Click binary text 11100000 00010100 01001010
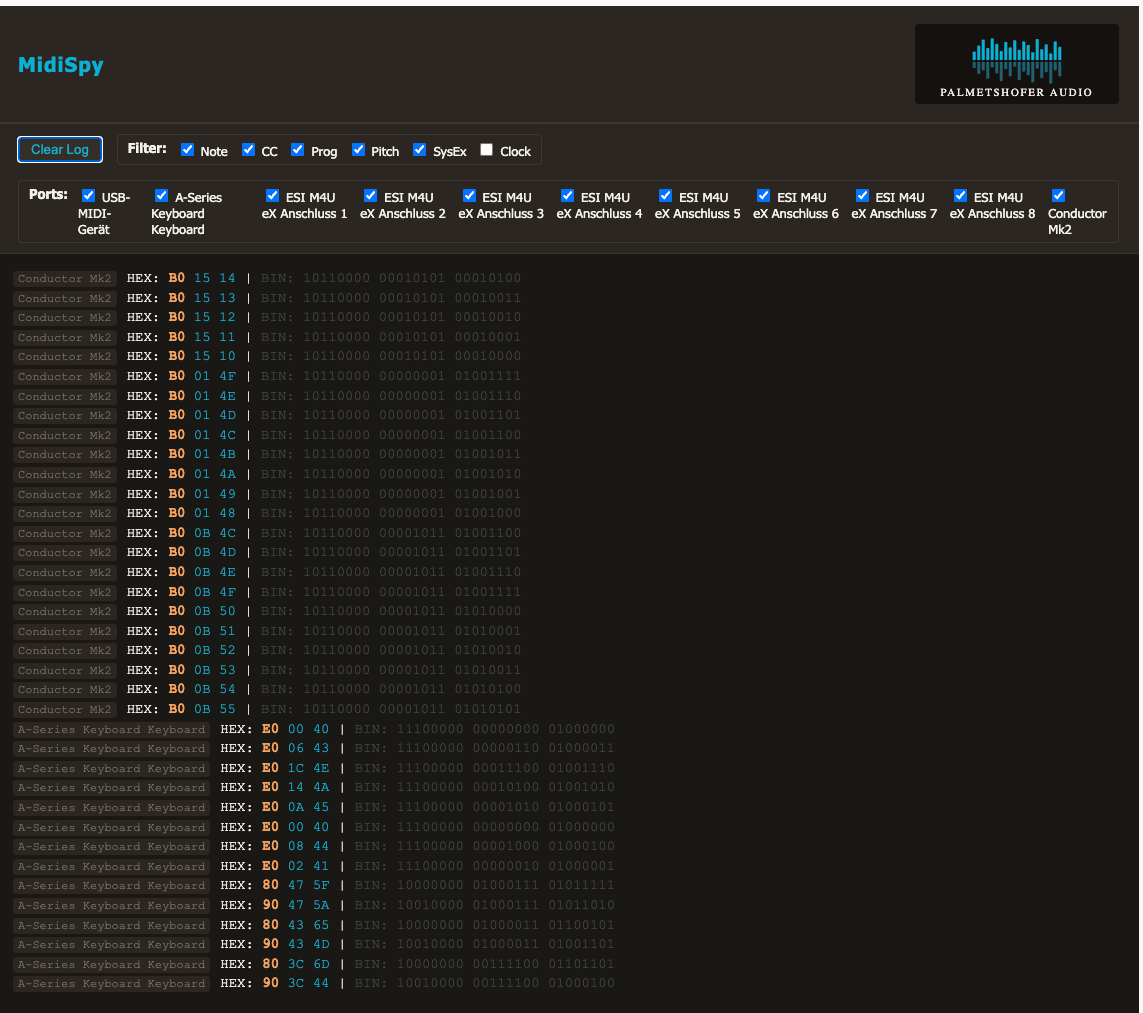Image resolution: width=1143 pixels, height=1013 pixels. click(506, 787)
